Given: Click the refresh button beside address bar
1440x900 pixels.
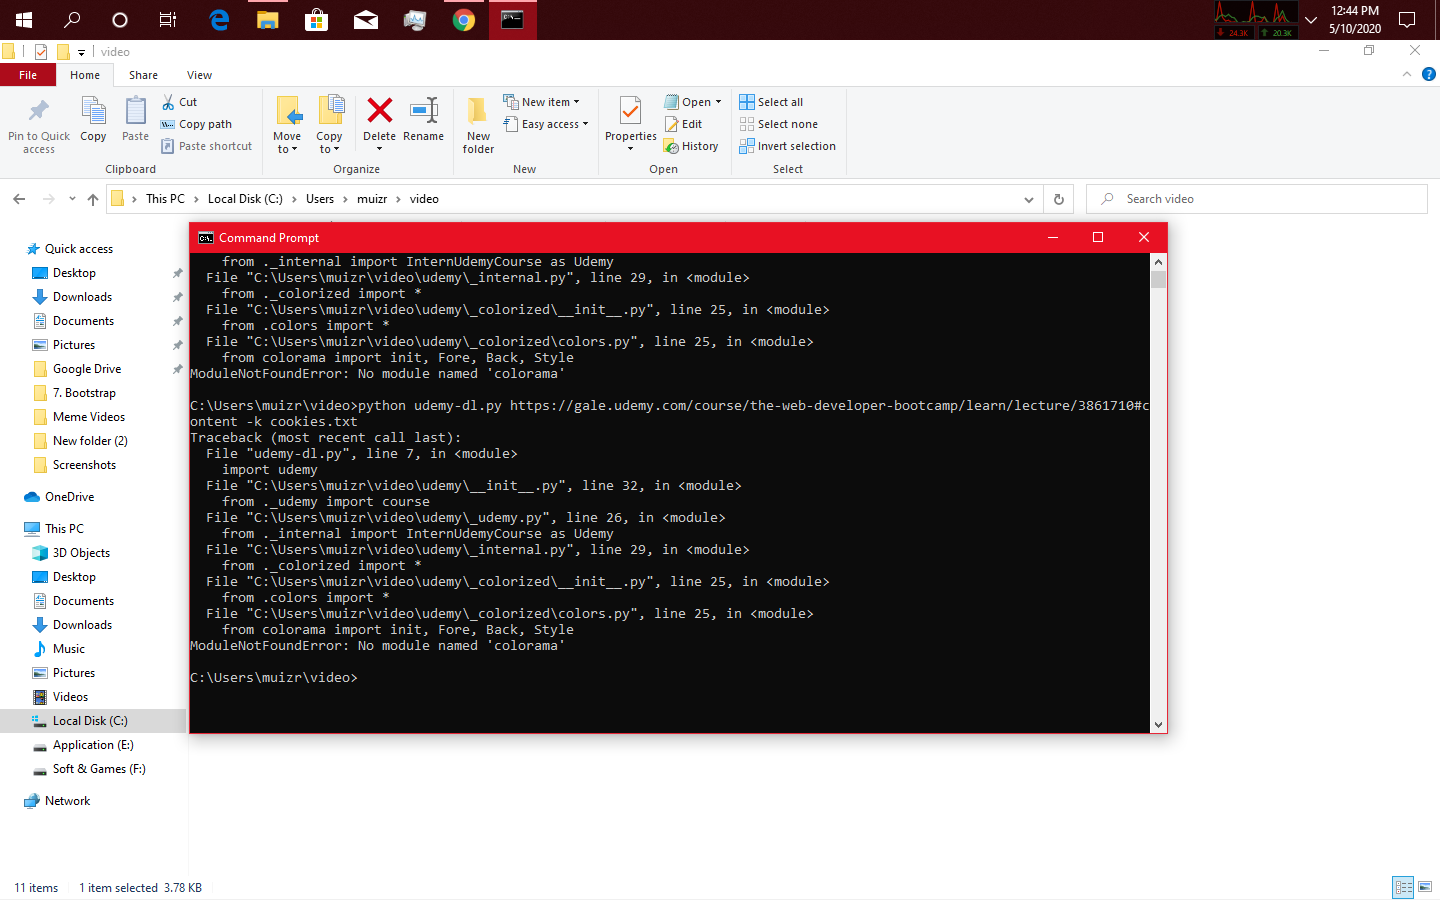Looking at the screenshot, I should tap(1059, 199).
